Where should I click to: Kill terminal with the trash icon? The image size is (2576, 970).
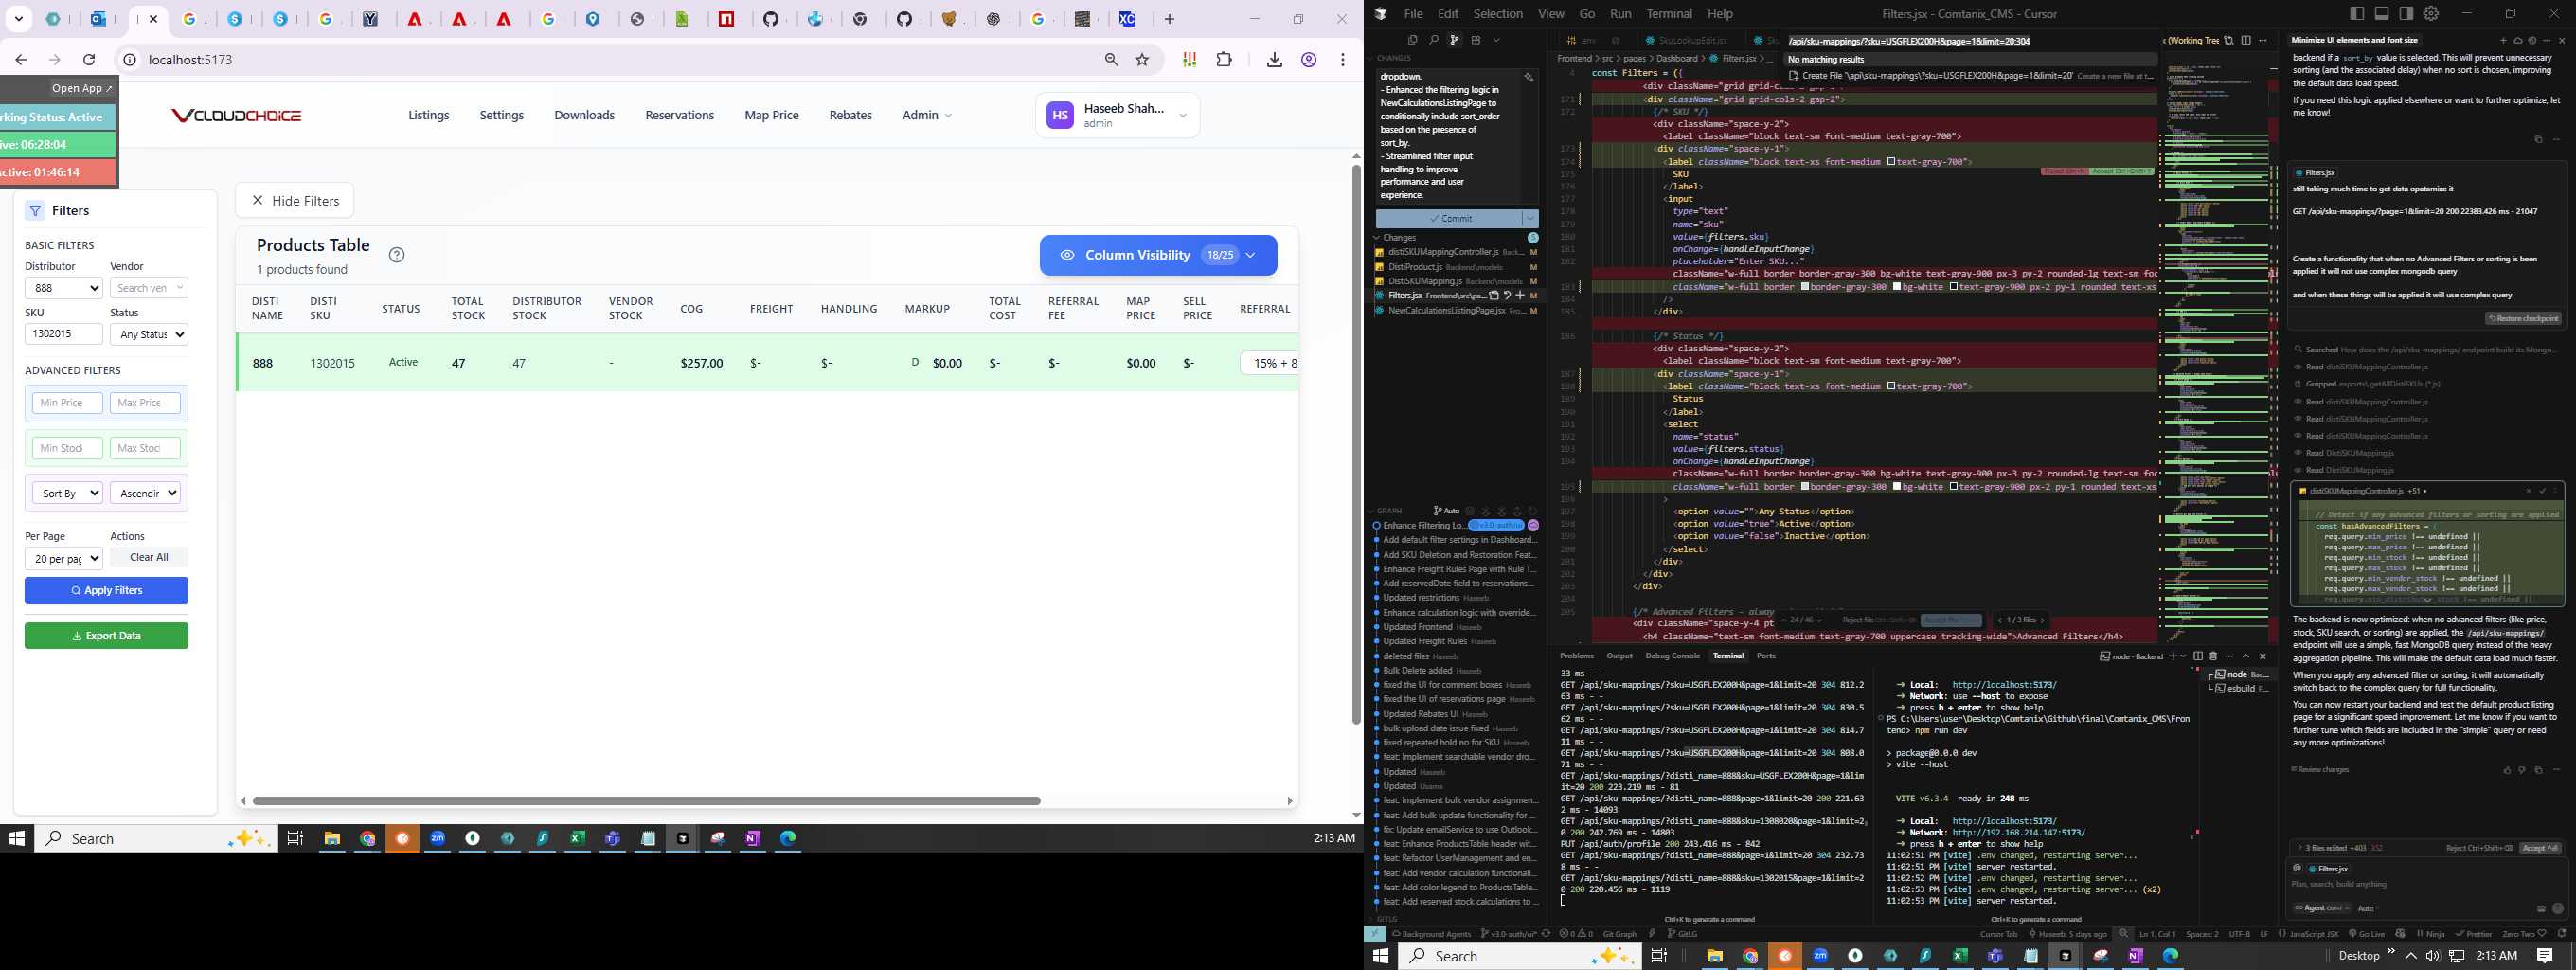[x=2212, y=656]
